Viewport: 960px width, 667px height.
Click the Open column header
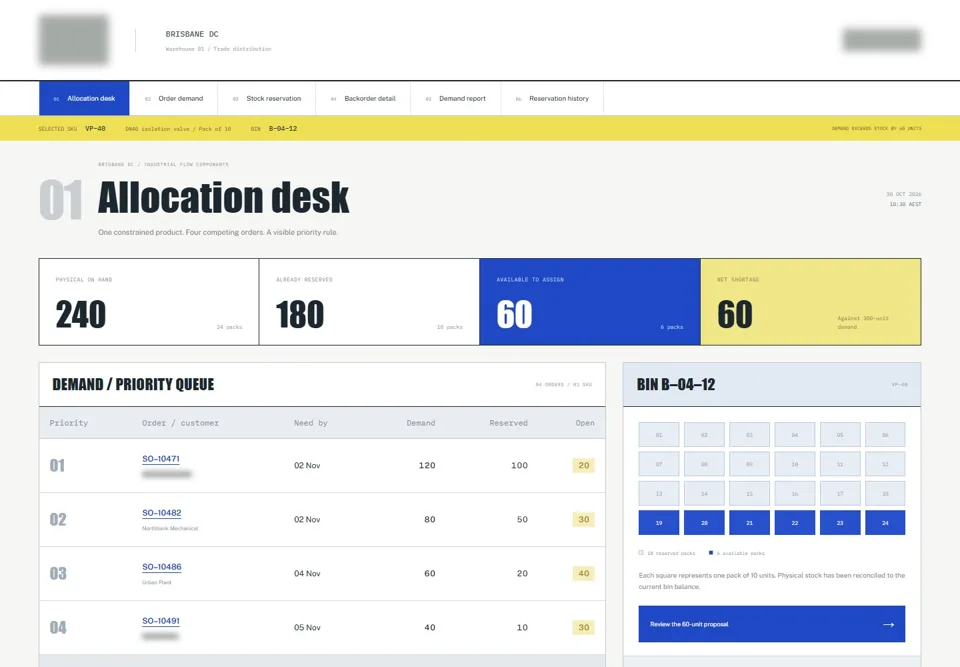(585, 423)
